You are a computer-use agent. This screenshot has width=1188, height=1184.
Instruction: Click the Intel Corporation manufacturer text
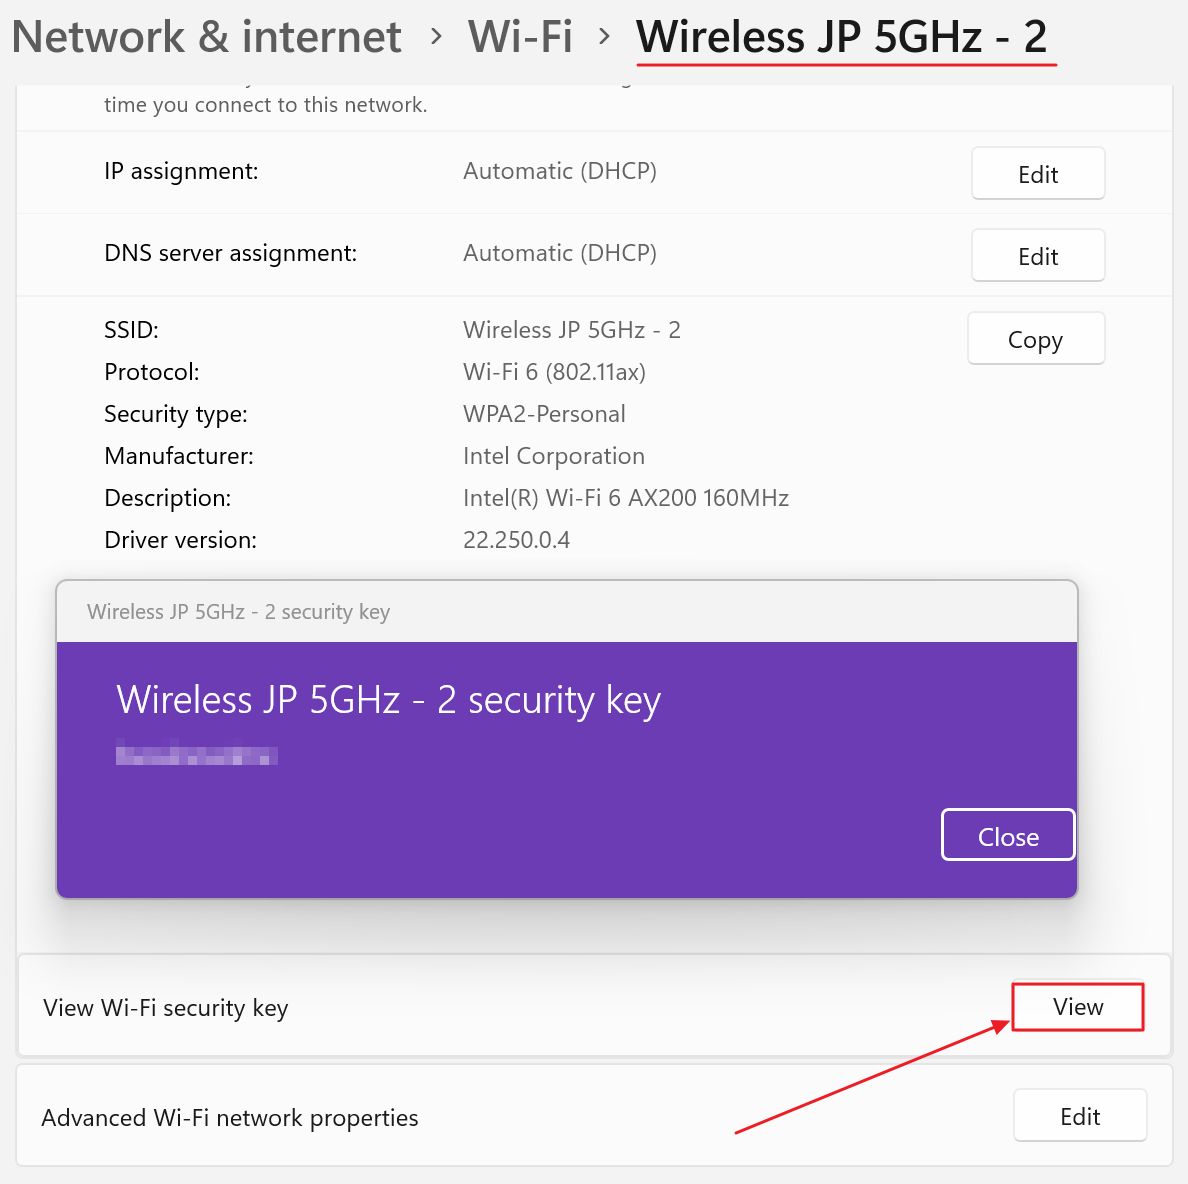[x=553, y=456]
